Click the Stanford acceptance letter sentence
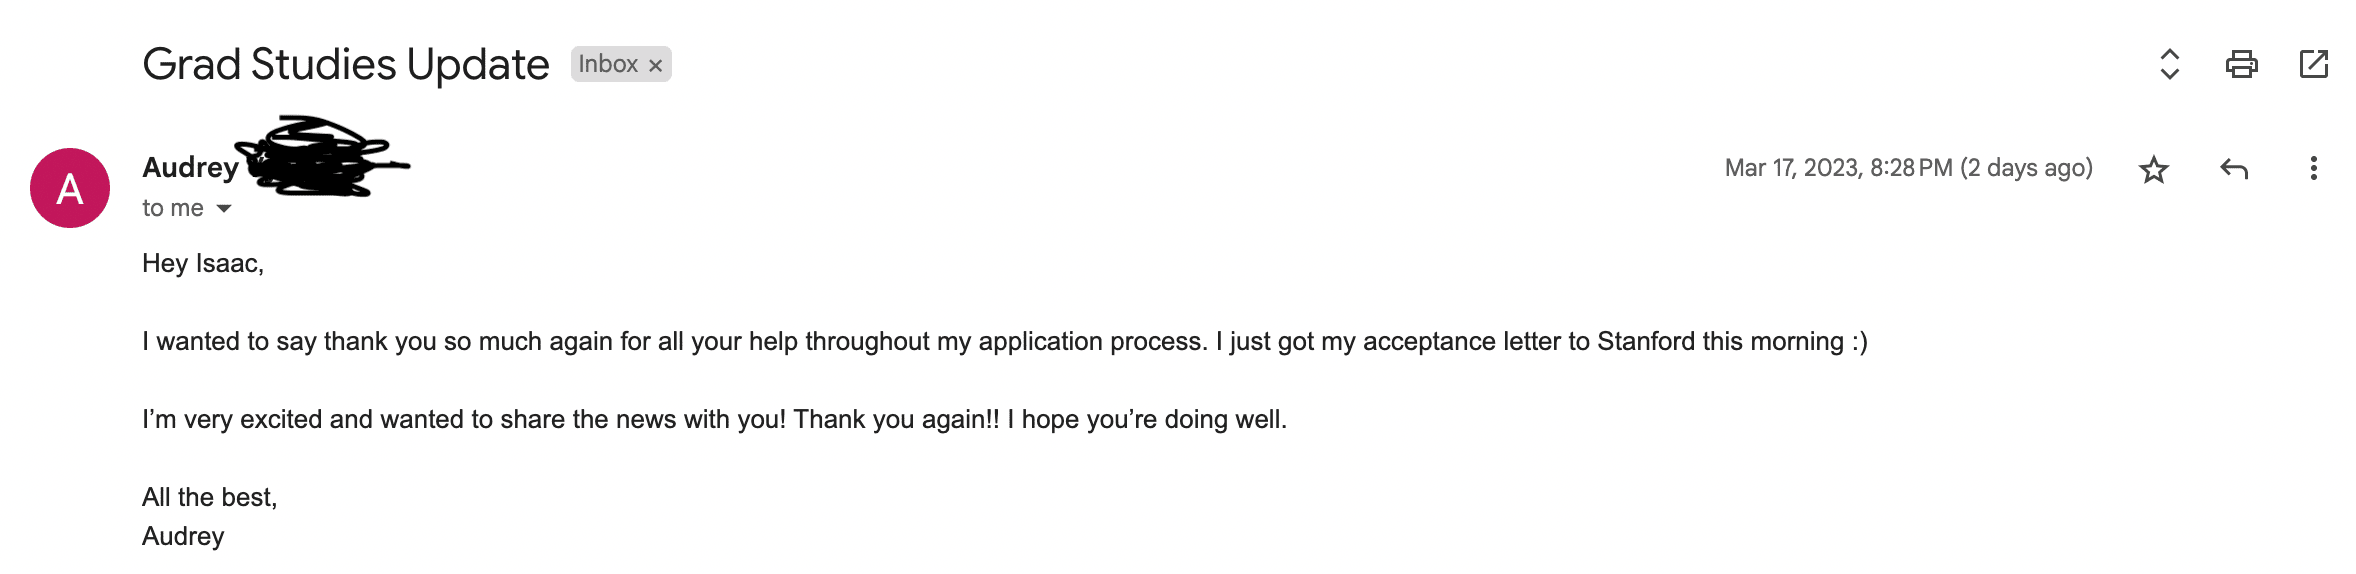The height and width of the screenshot is (574, 2356). pos(1004,341)
